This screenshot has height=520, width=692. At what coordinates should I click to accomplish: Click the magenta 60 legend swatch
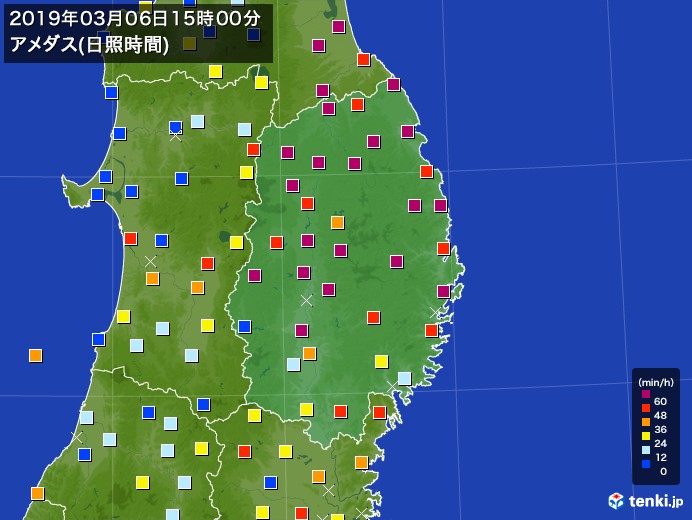(x=646, y=394)
